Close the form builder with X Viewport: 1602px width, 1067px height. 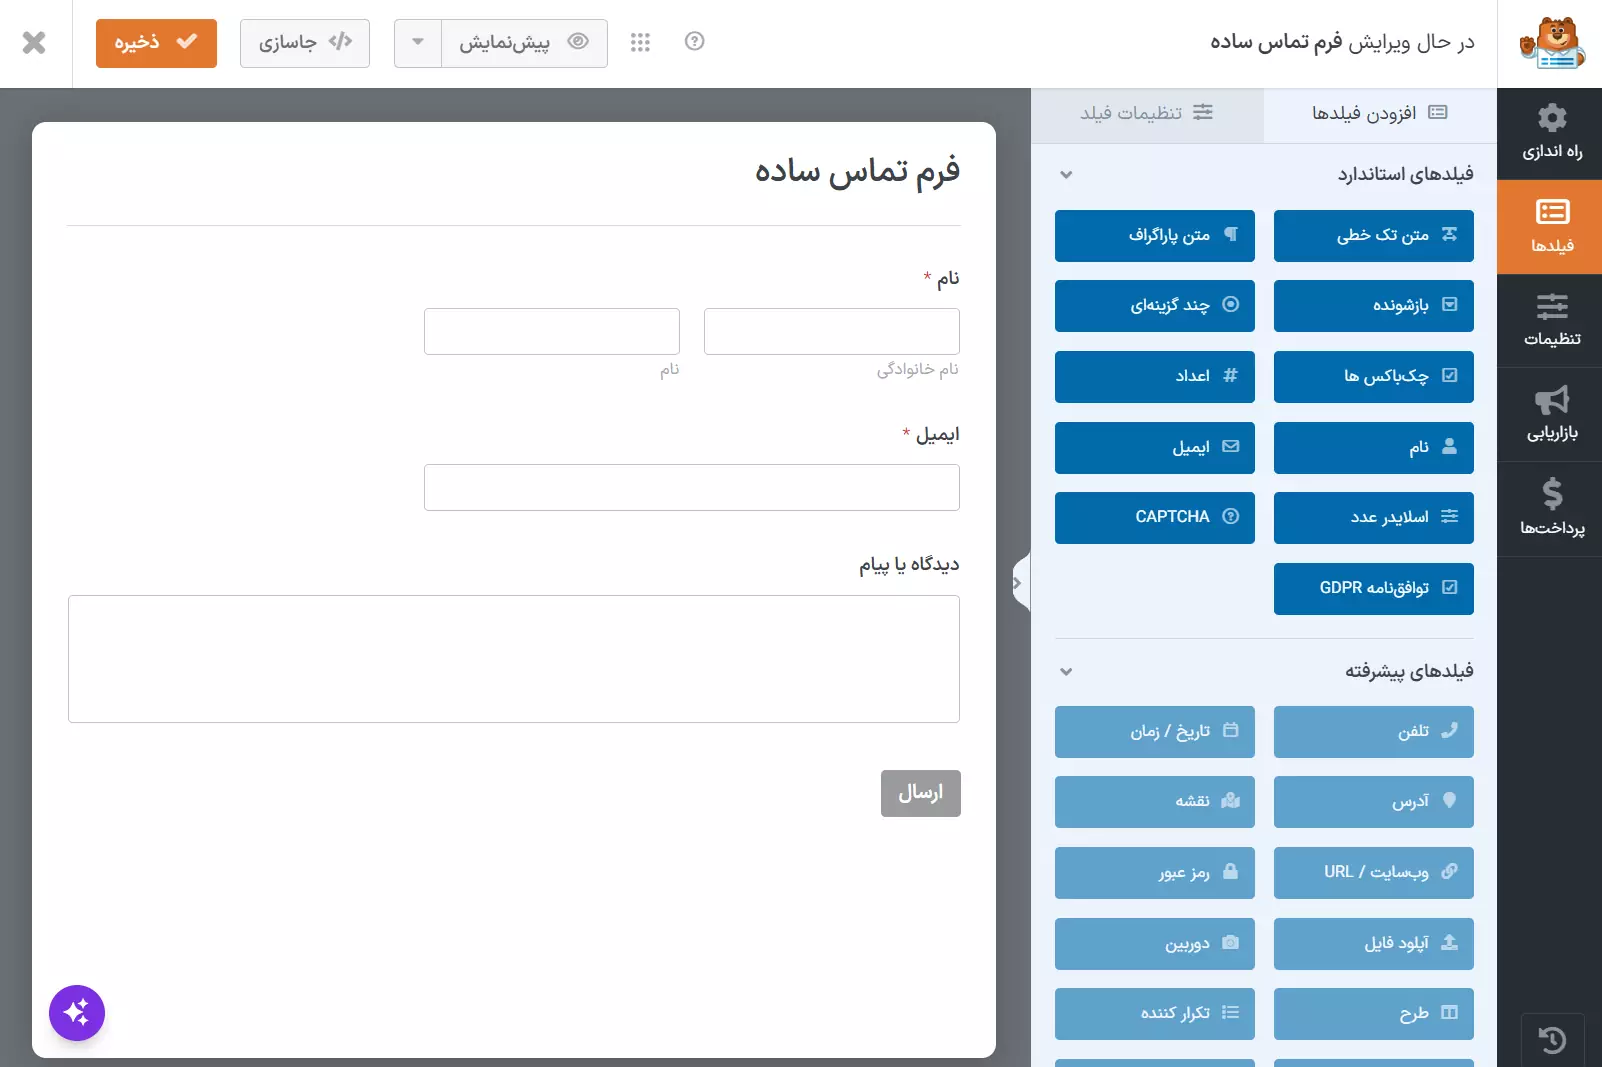[x=34, y=42]
